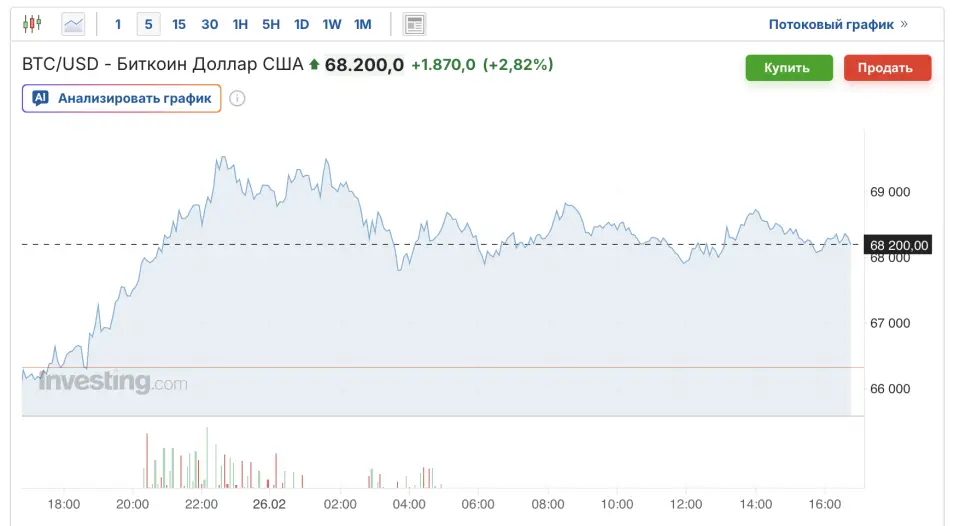Viewport: 960px width, 526px height.
Task: Select the 15 minute interval
Action: tap(179, 24)
